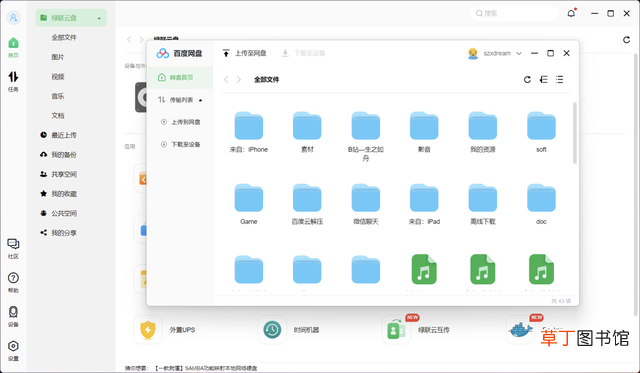Refresh the 百度网盘 file list
The height and width of the screenshot is (373, 640).
coord(527,80)
